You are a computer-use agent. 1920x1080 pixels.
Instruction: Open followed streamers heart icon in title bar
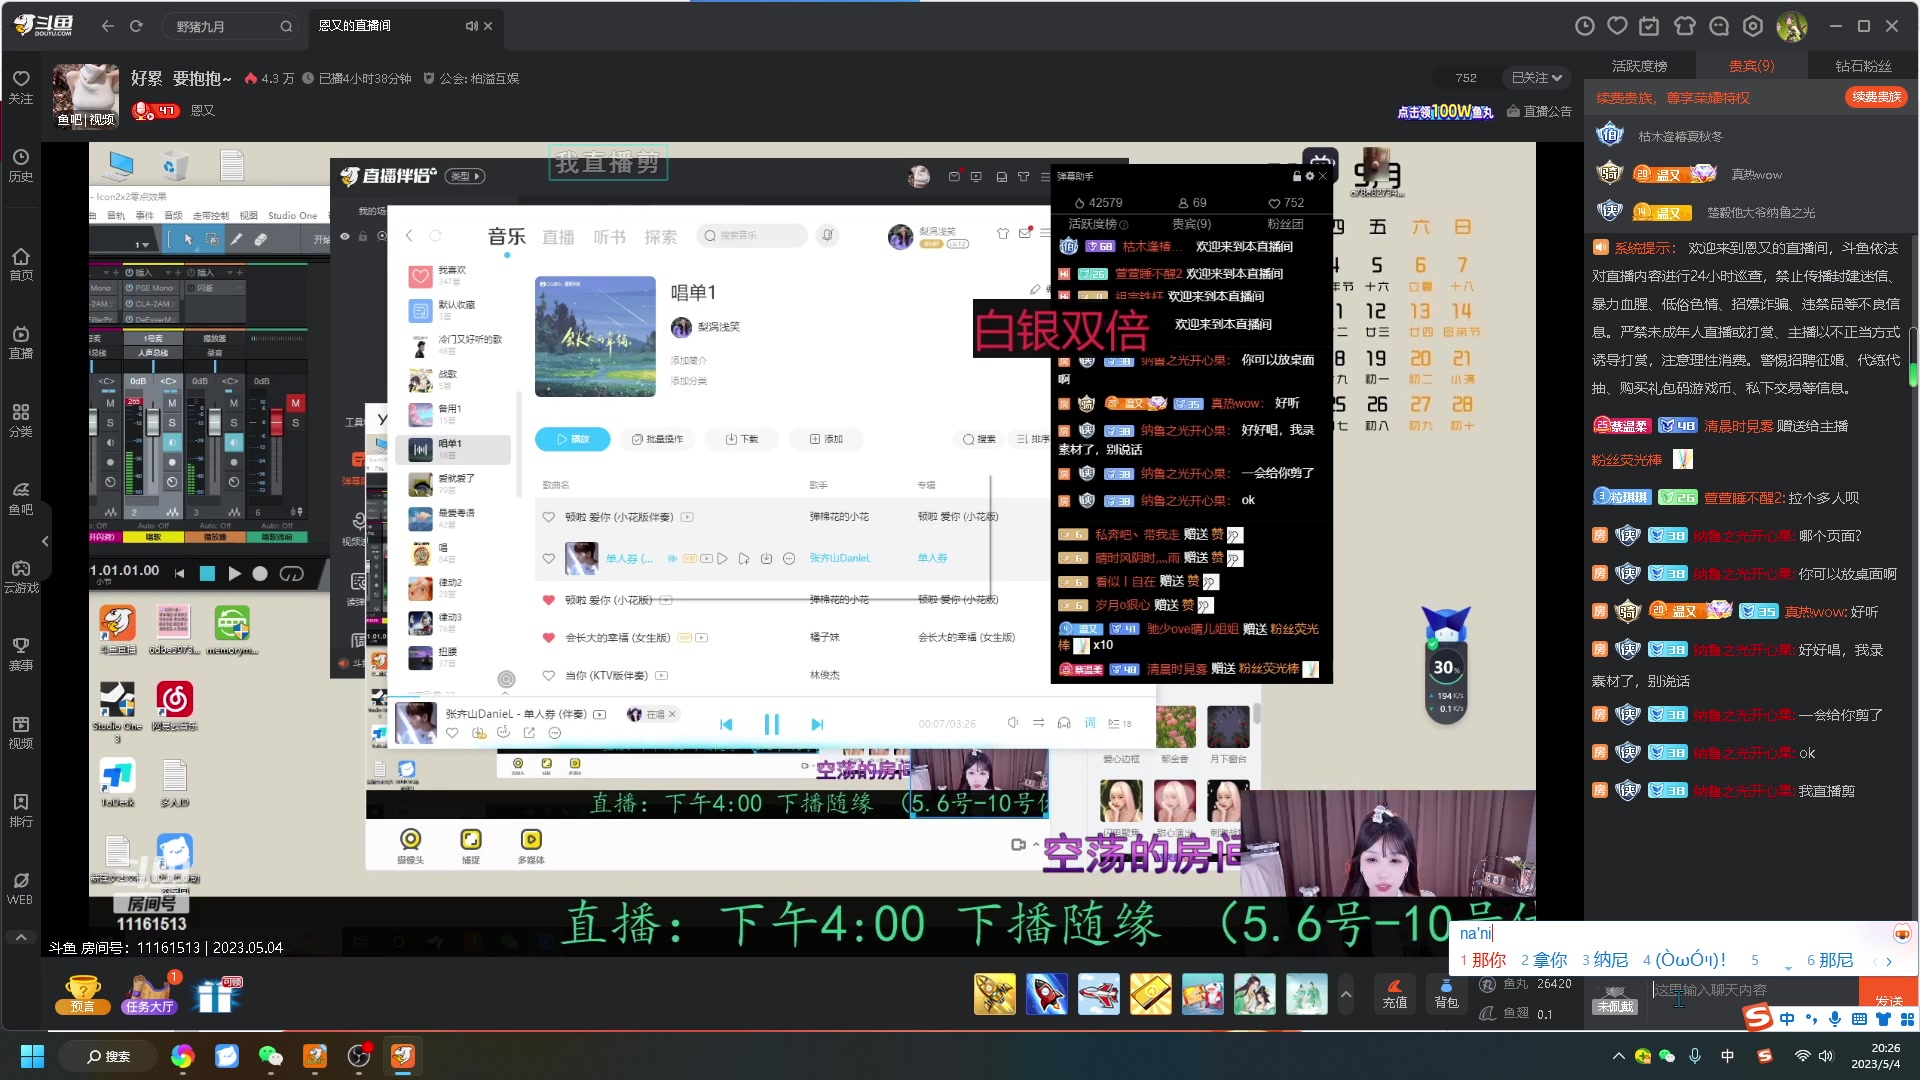point(1617,26)
